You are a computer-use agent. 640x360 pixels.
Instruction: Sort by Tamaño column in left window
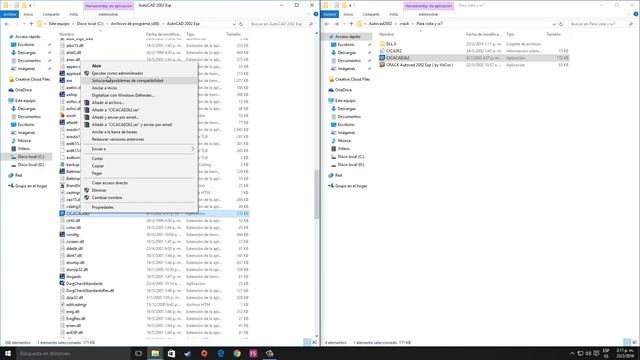(233, 34)
